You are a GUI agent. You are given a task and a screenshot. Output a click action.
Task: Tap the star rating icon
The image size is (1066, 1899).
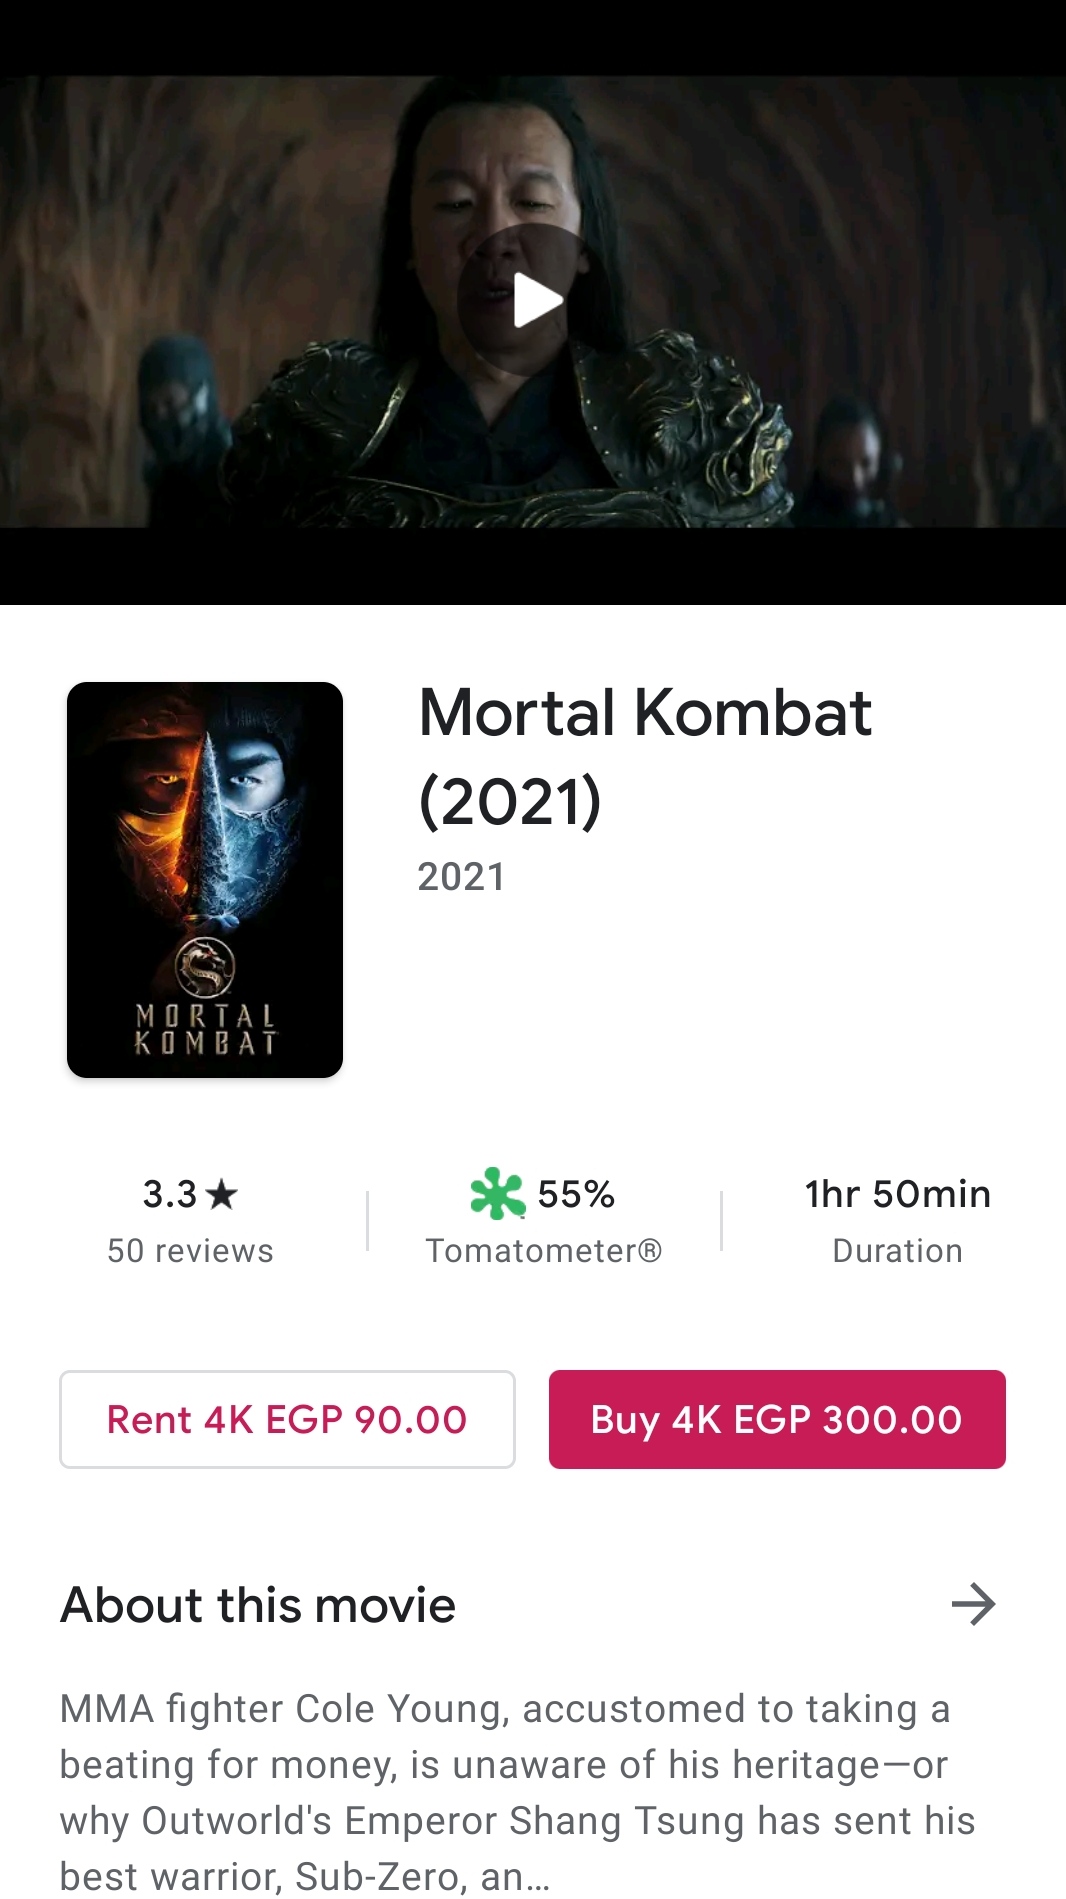pos(221,1193)
